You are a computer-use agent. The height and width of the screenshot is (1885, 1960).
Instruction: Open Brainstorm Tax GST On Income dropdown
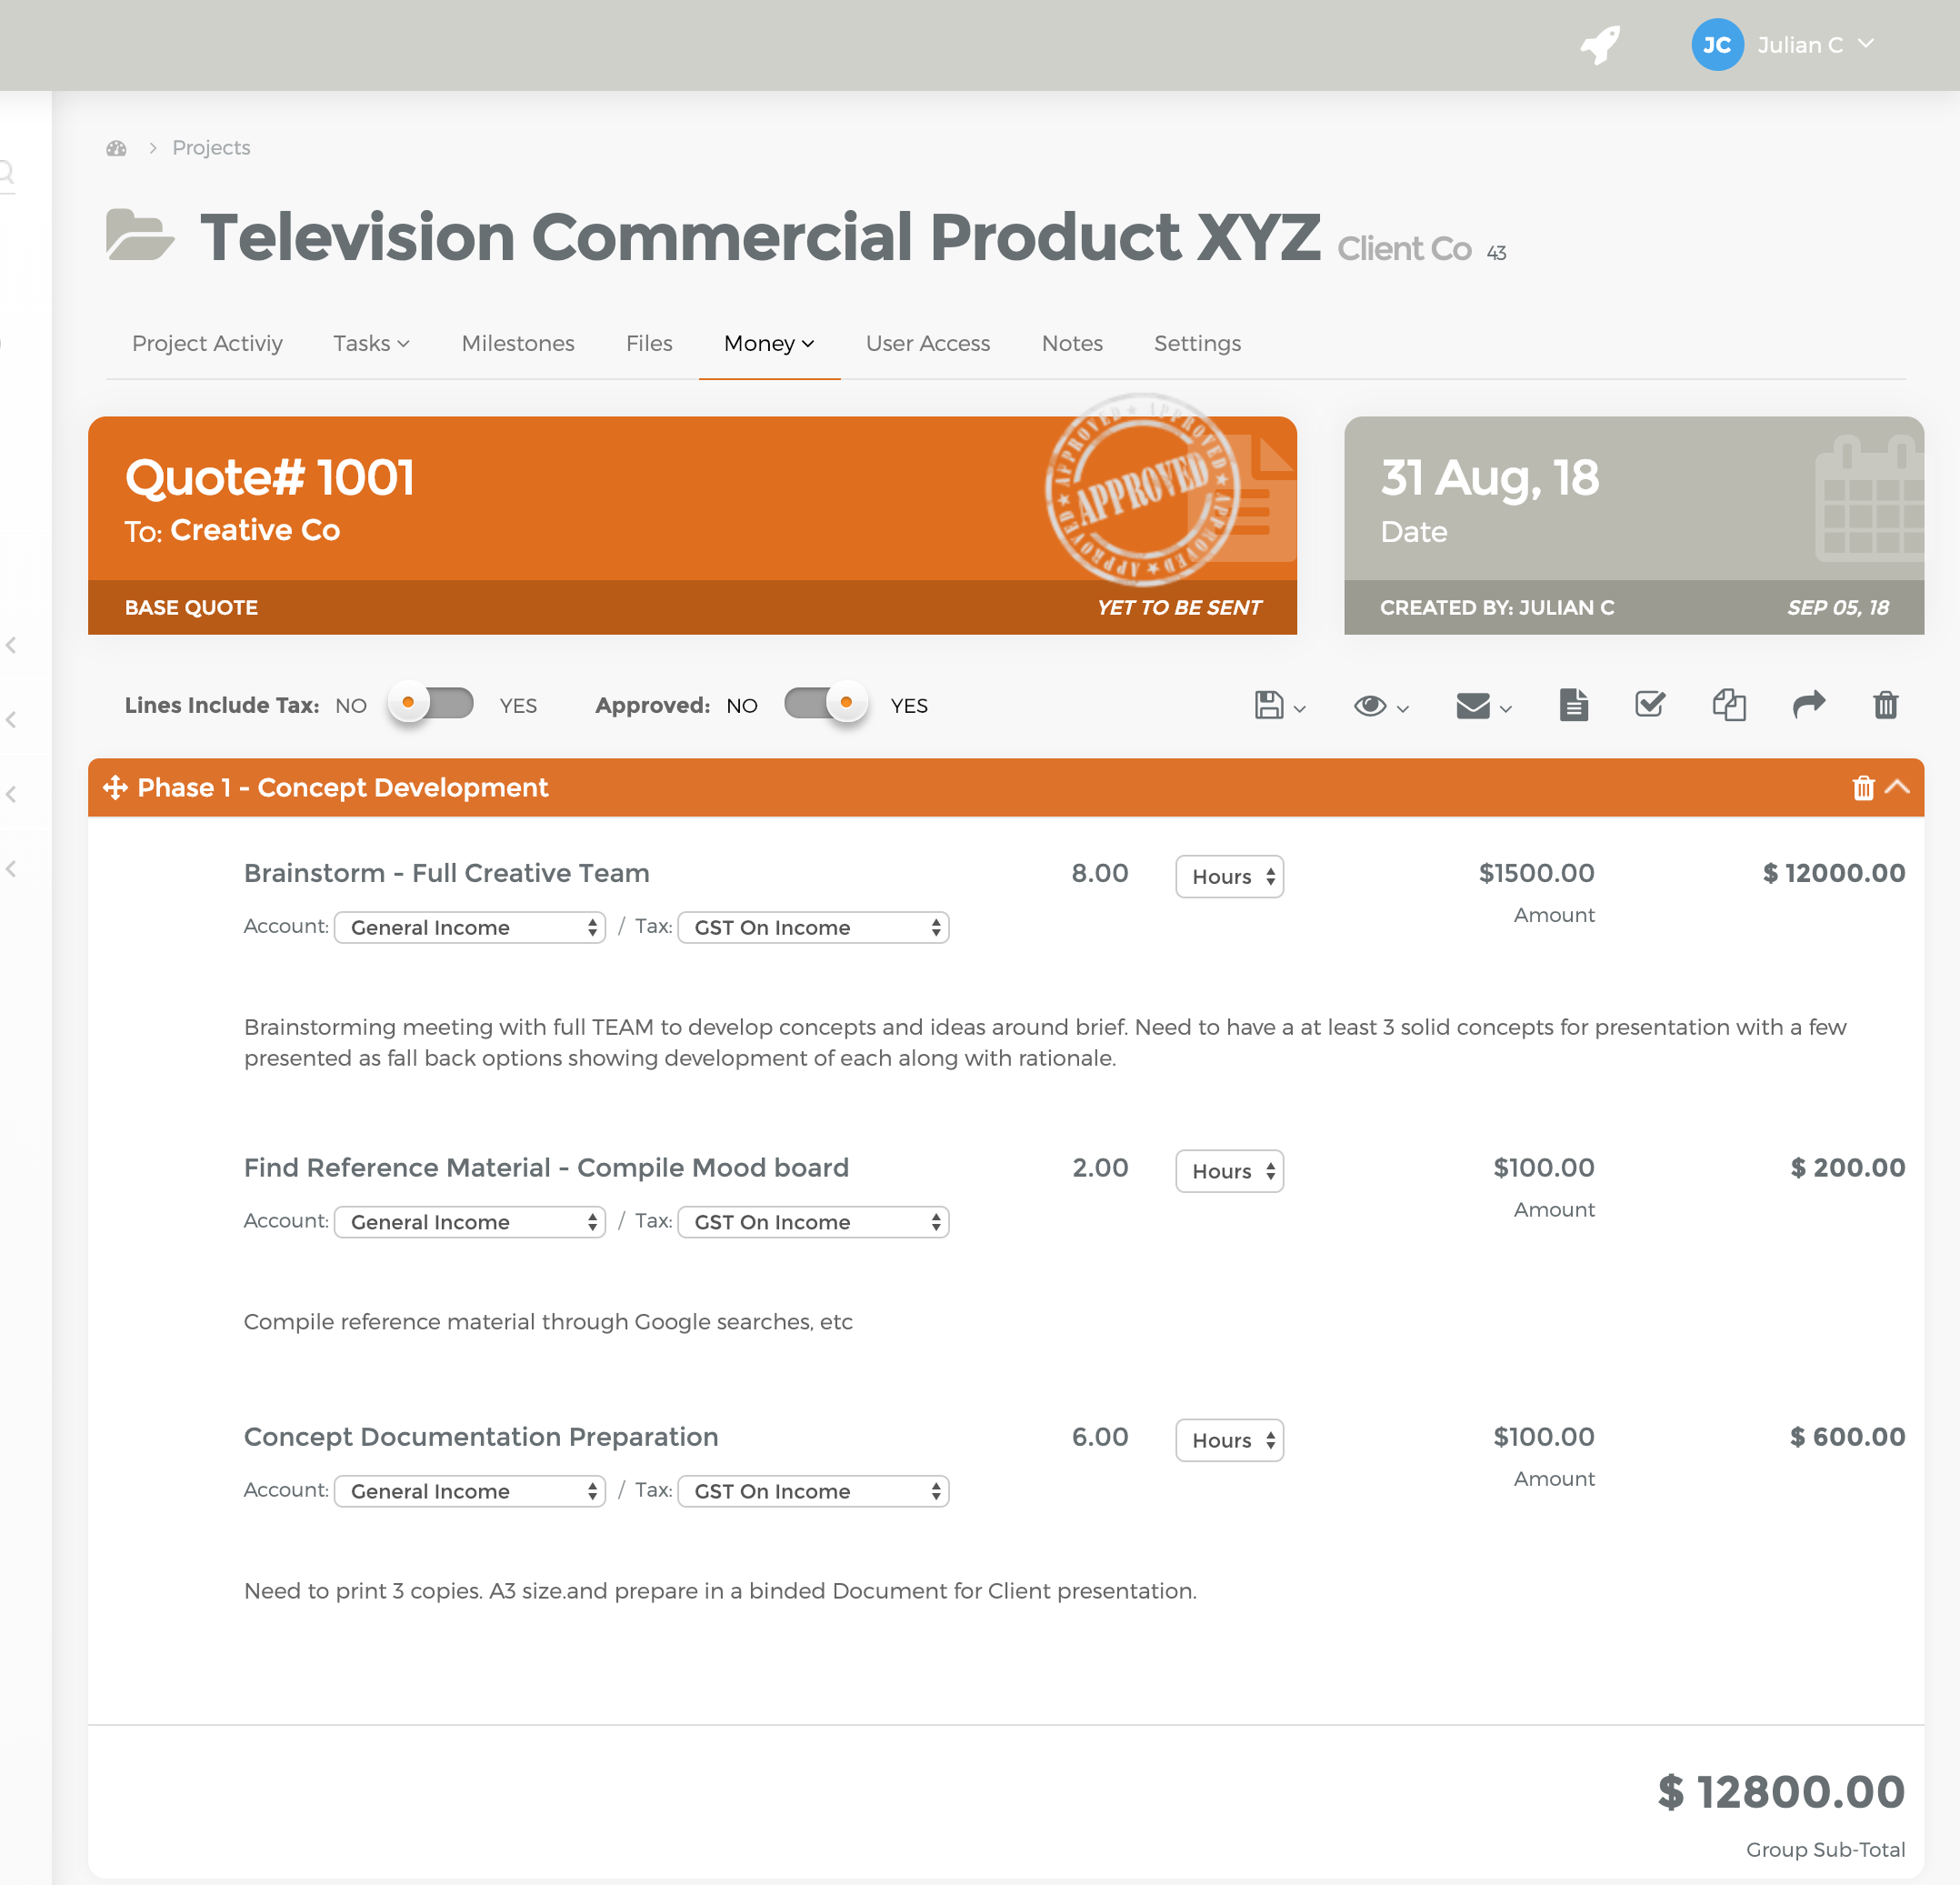point(813,927)
